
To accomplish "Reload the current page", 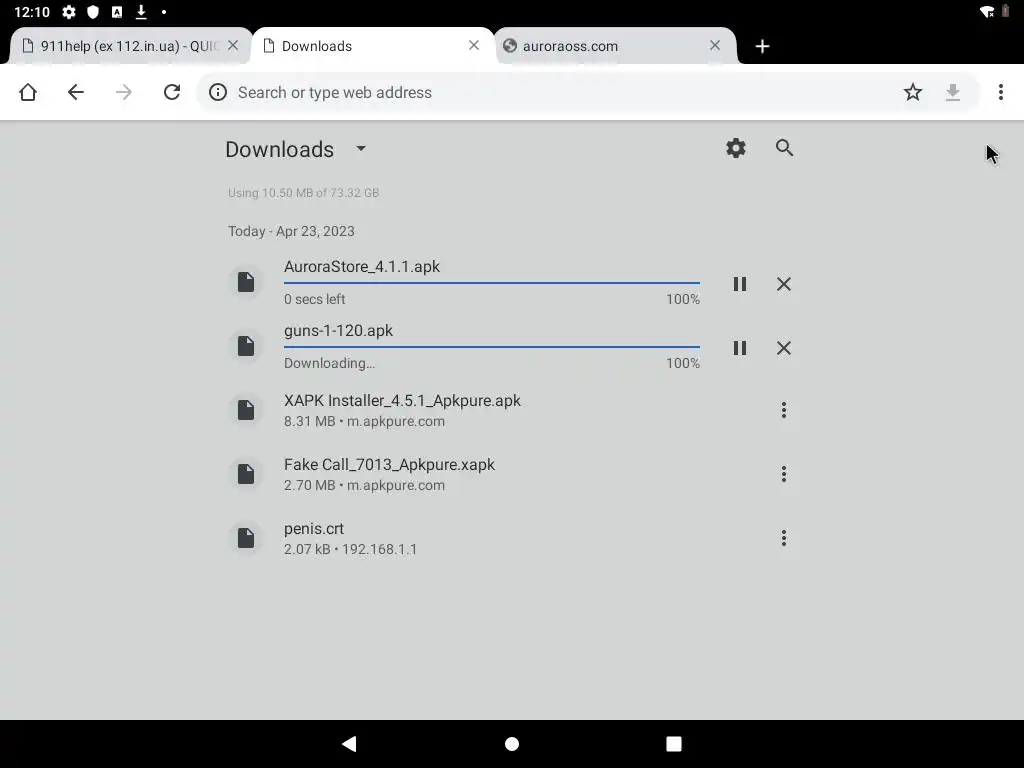I will click(x=172, y=92).
